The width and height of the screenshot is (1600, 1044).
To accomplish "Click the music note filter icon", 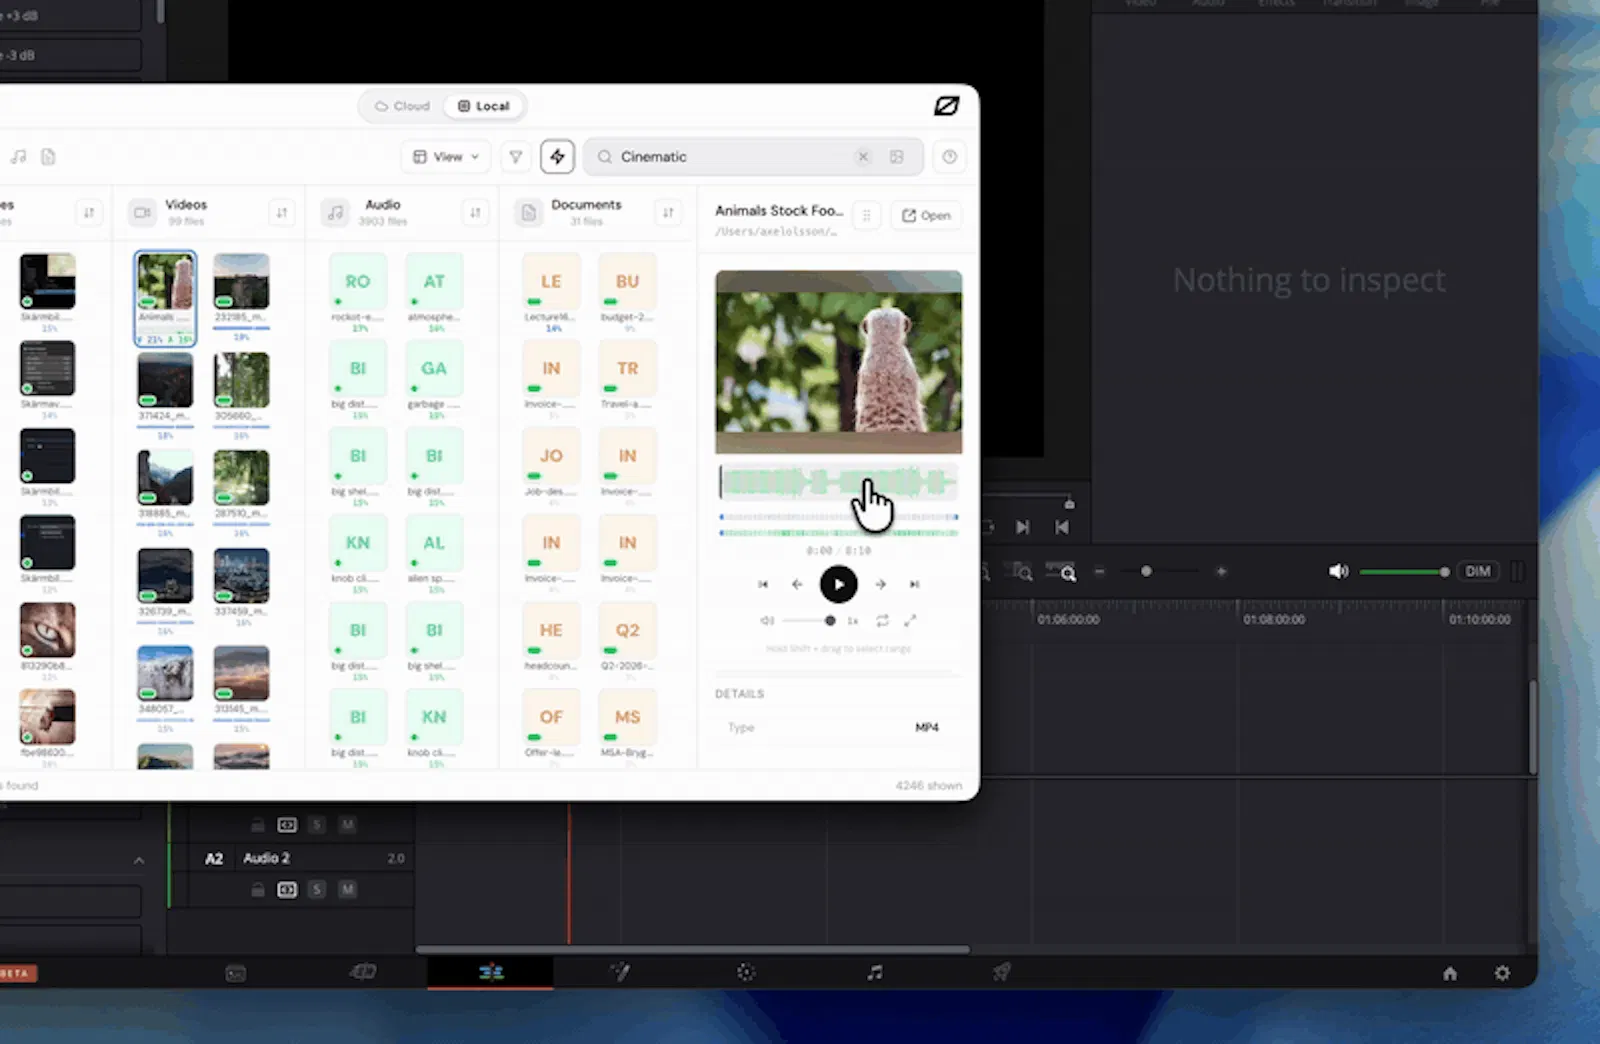I will pyautogui.click(x=19, y=157).
